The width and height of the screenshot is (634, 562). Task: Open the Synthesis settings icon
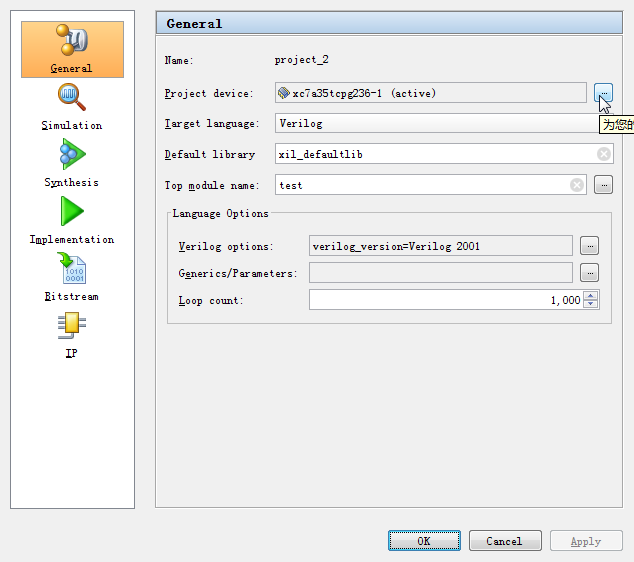pos(72,163)
